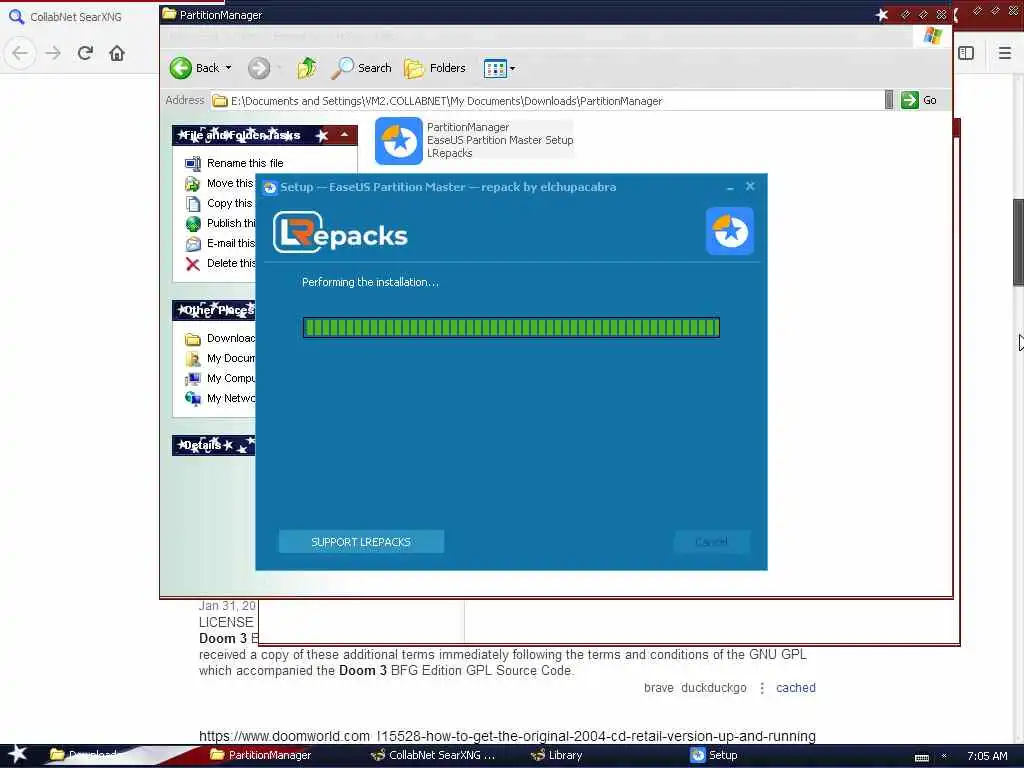
Task: Click the SUPPORT LREPACKS button
Action: pyautogui.click(x=361, y=542)
